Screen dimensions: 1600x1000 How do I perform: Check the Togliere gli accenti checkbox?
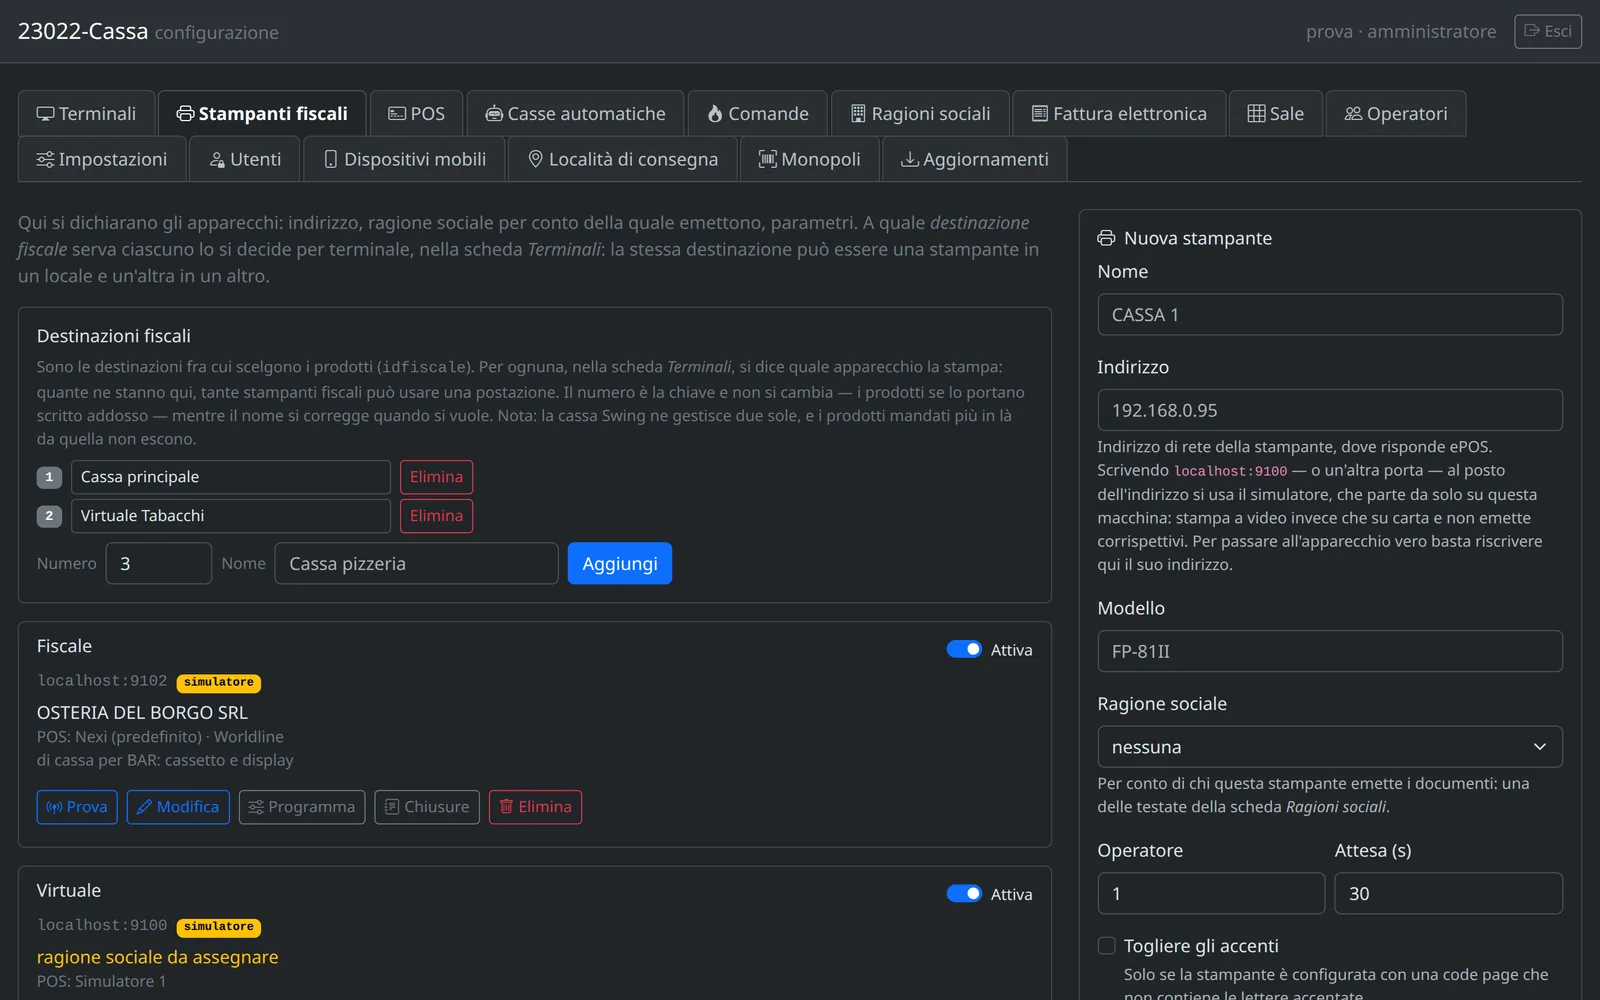[x=1107, y=946]
